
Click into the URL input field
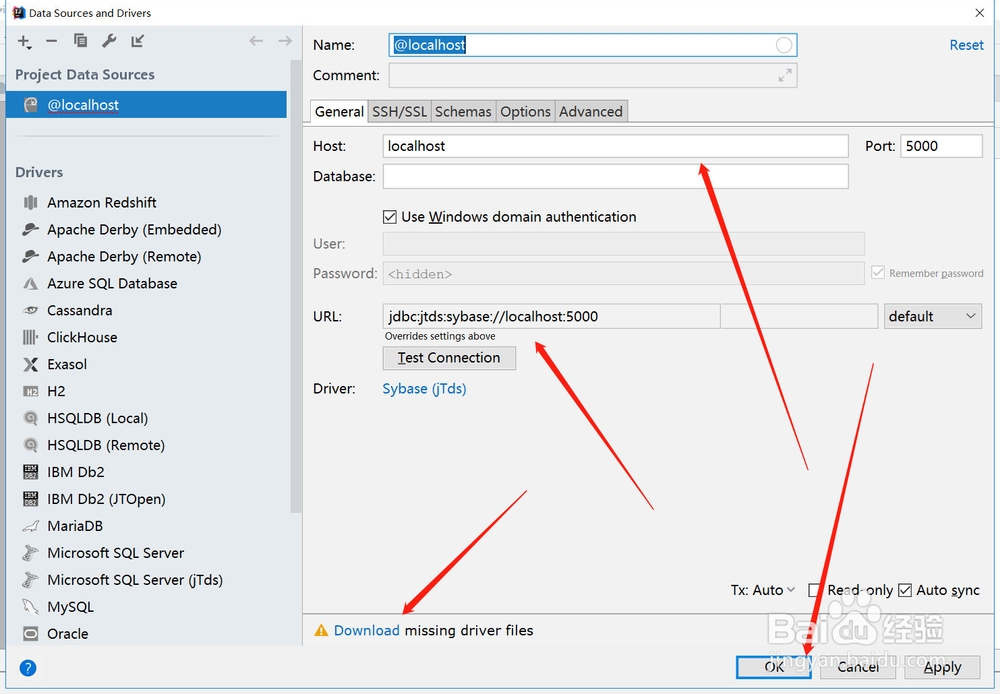[551, 316]
